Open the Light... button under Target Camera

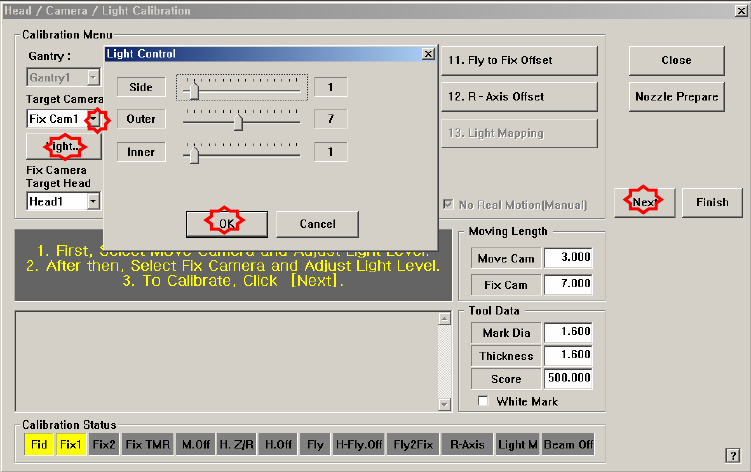tap(64, 147)
